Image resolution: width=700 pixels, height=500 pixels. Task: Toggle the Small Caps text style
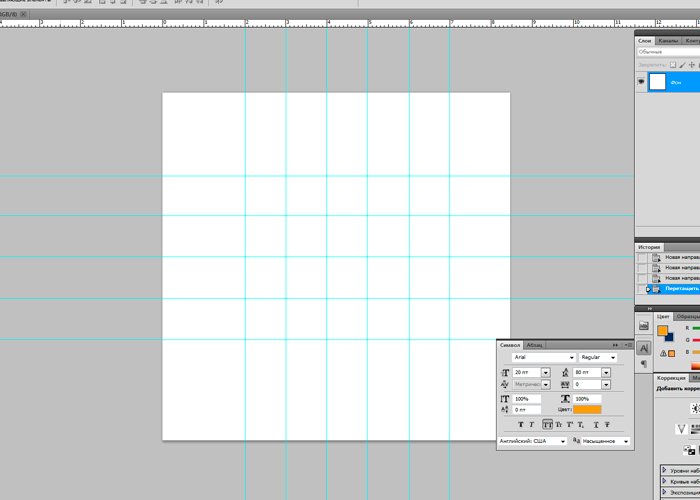560,425
